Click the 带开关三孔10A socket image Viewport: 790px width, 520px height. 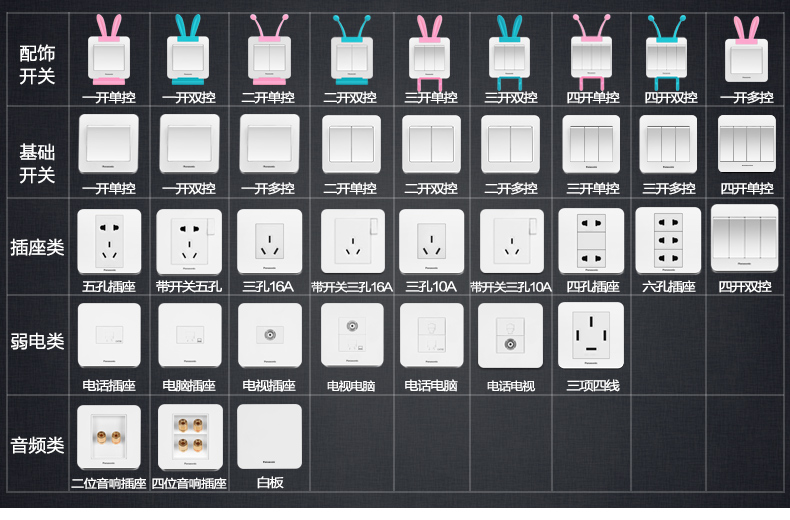(511, 242)
